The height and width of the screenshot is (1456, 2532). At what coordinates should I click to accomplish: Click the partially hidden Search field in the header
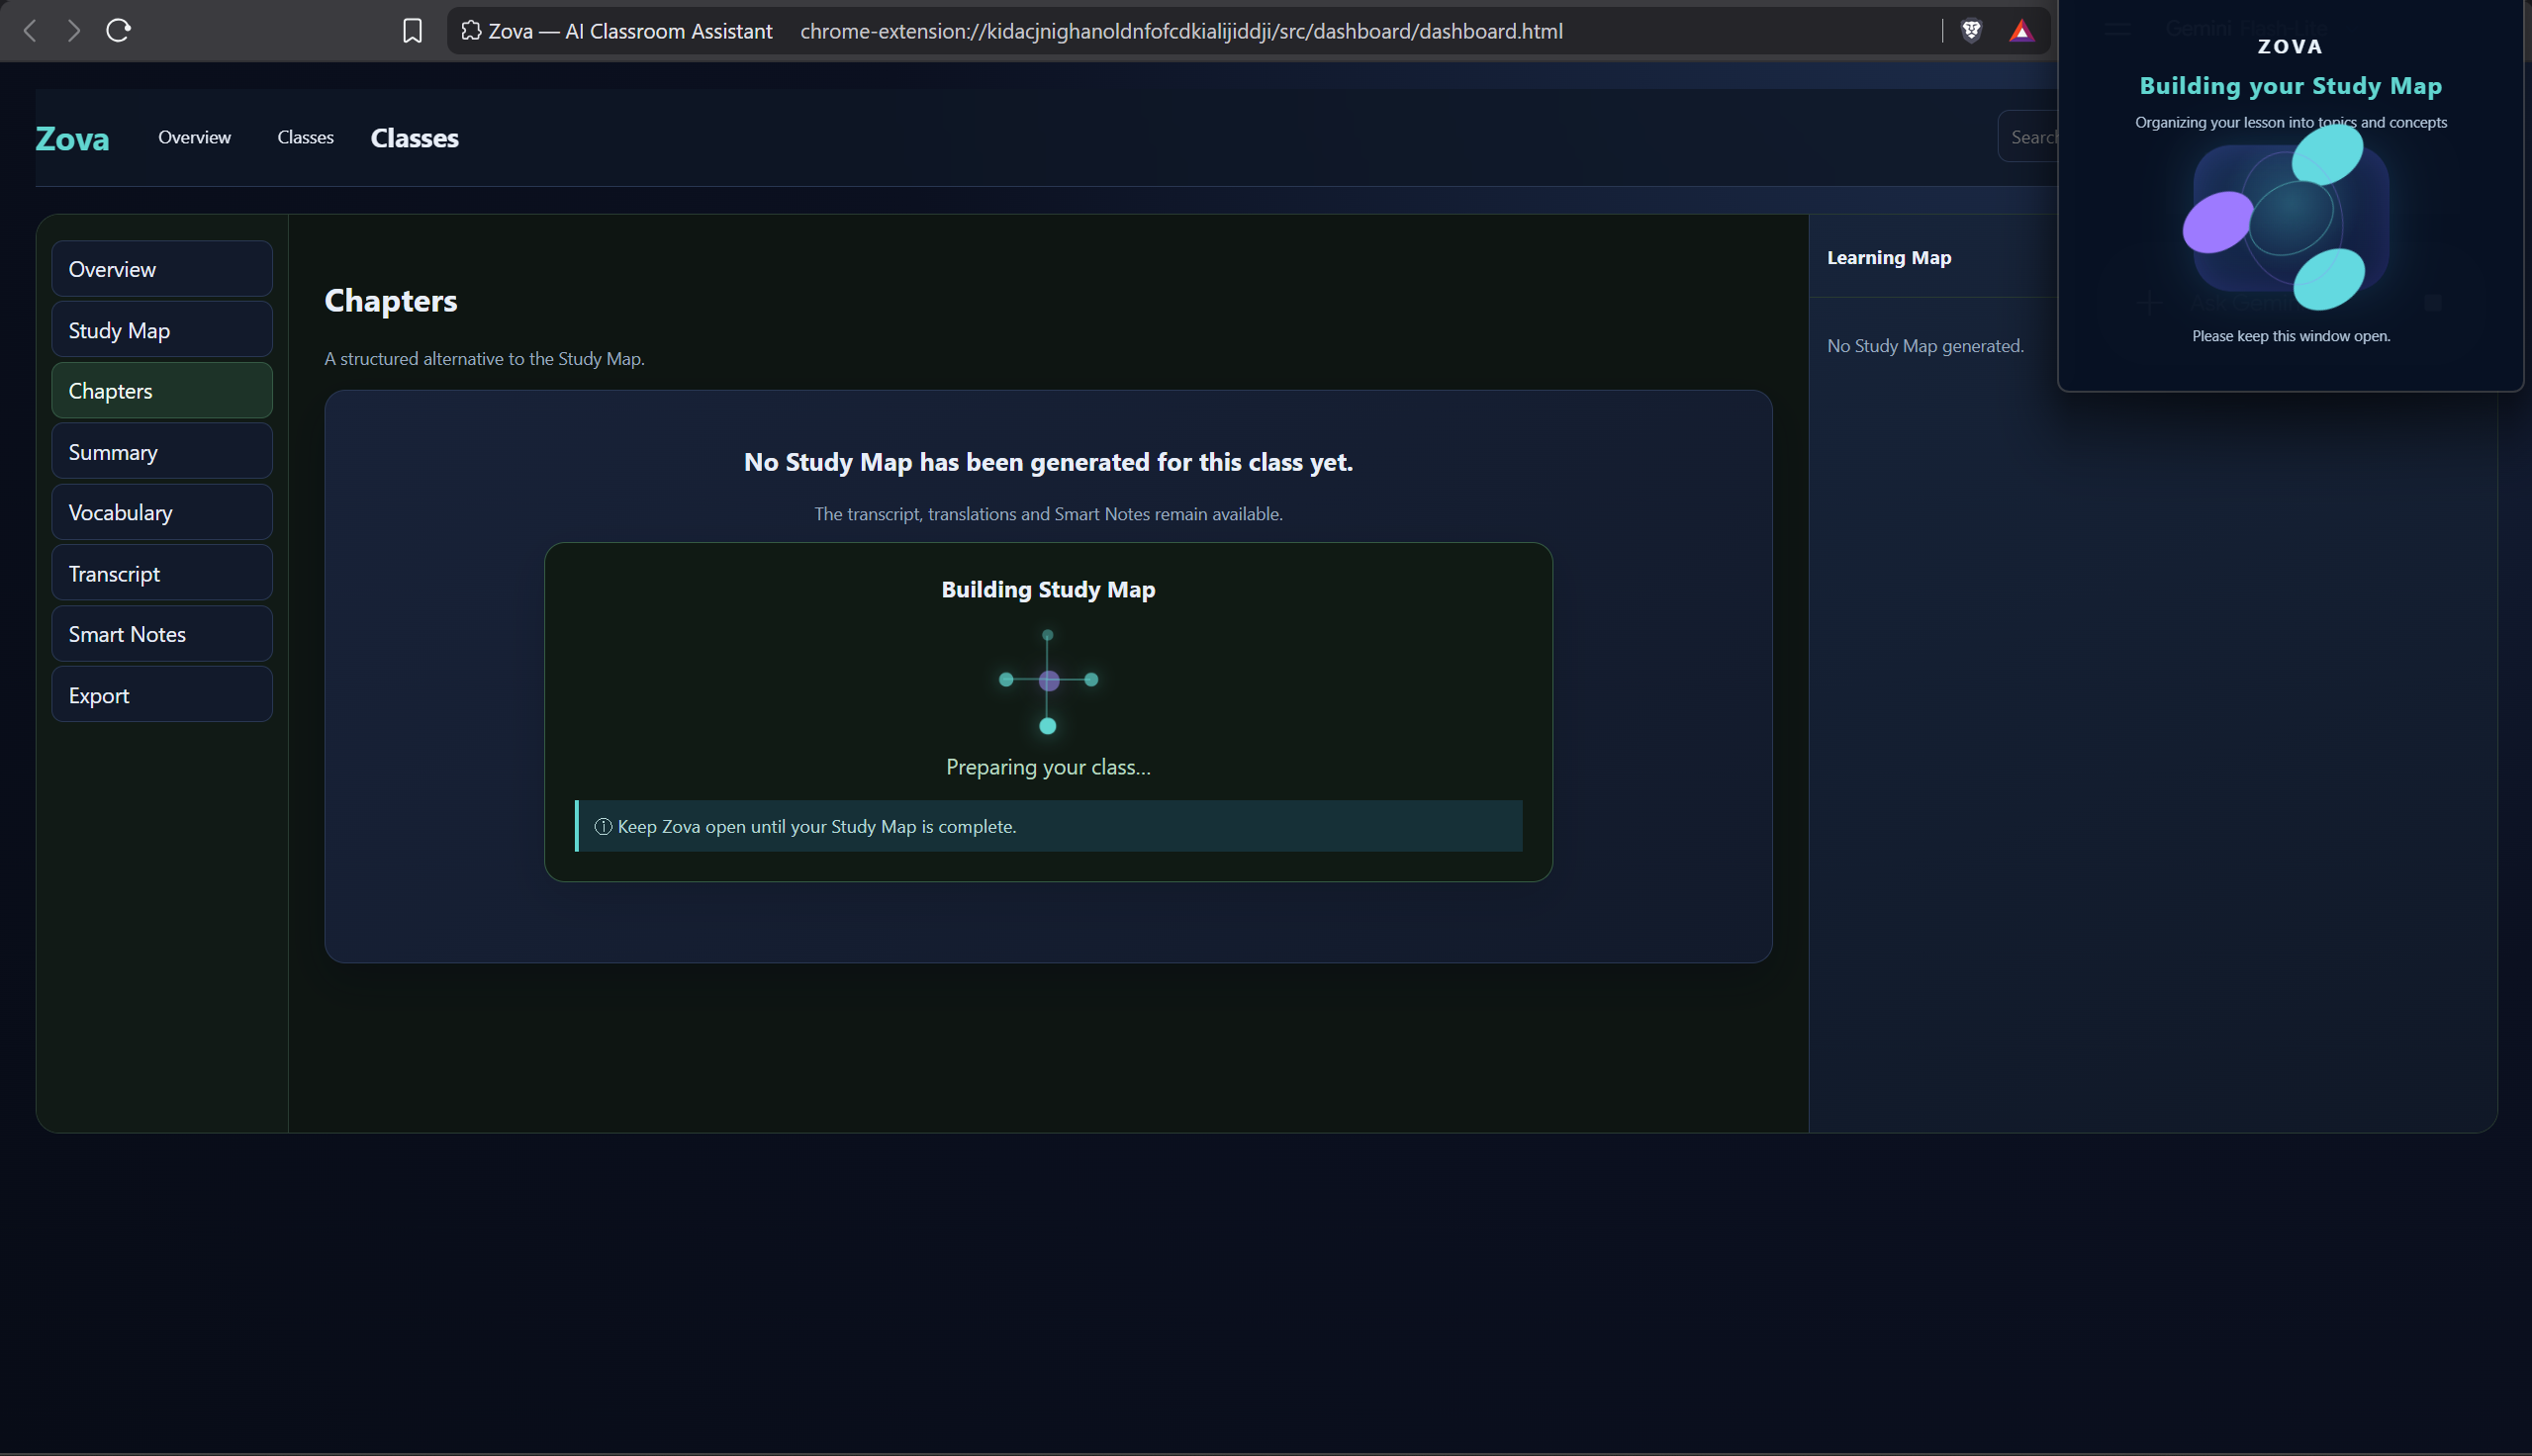tap(2028, 137)
